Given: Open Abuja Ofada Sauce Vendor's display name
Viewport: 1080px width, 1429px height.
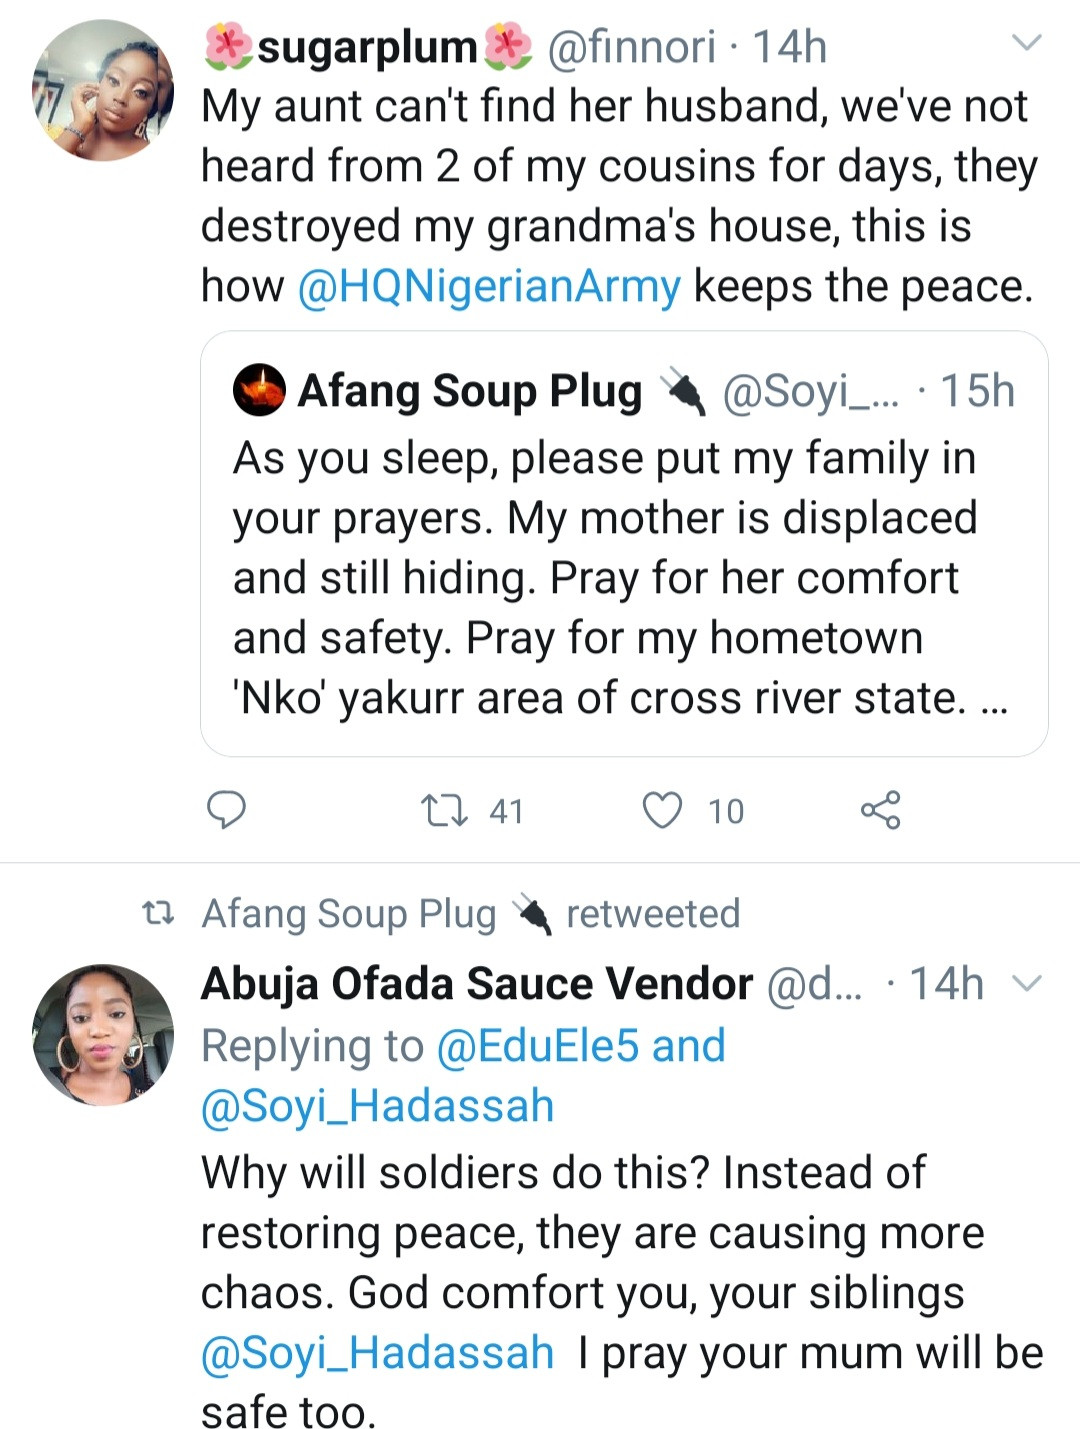Looking at the screenshot, I should (477, 984).
